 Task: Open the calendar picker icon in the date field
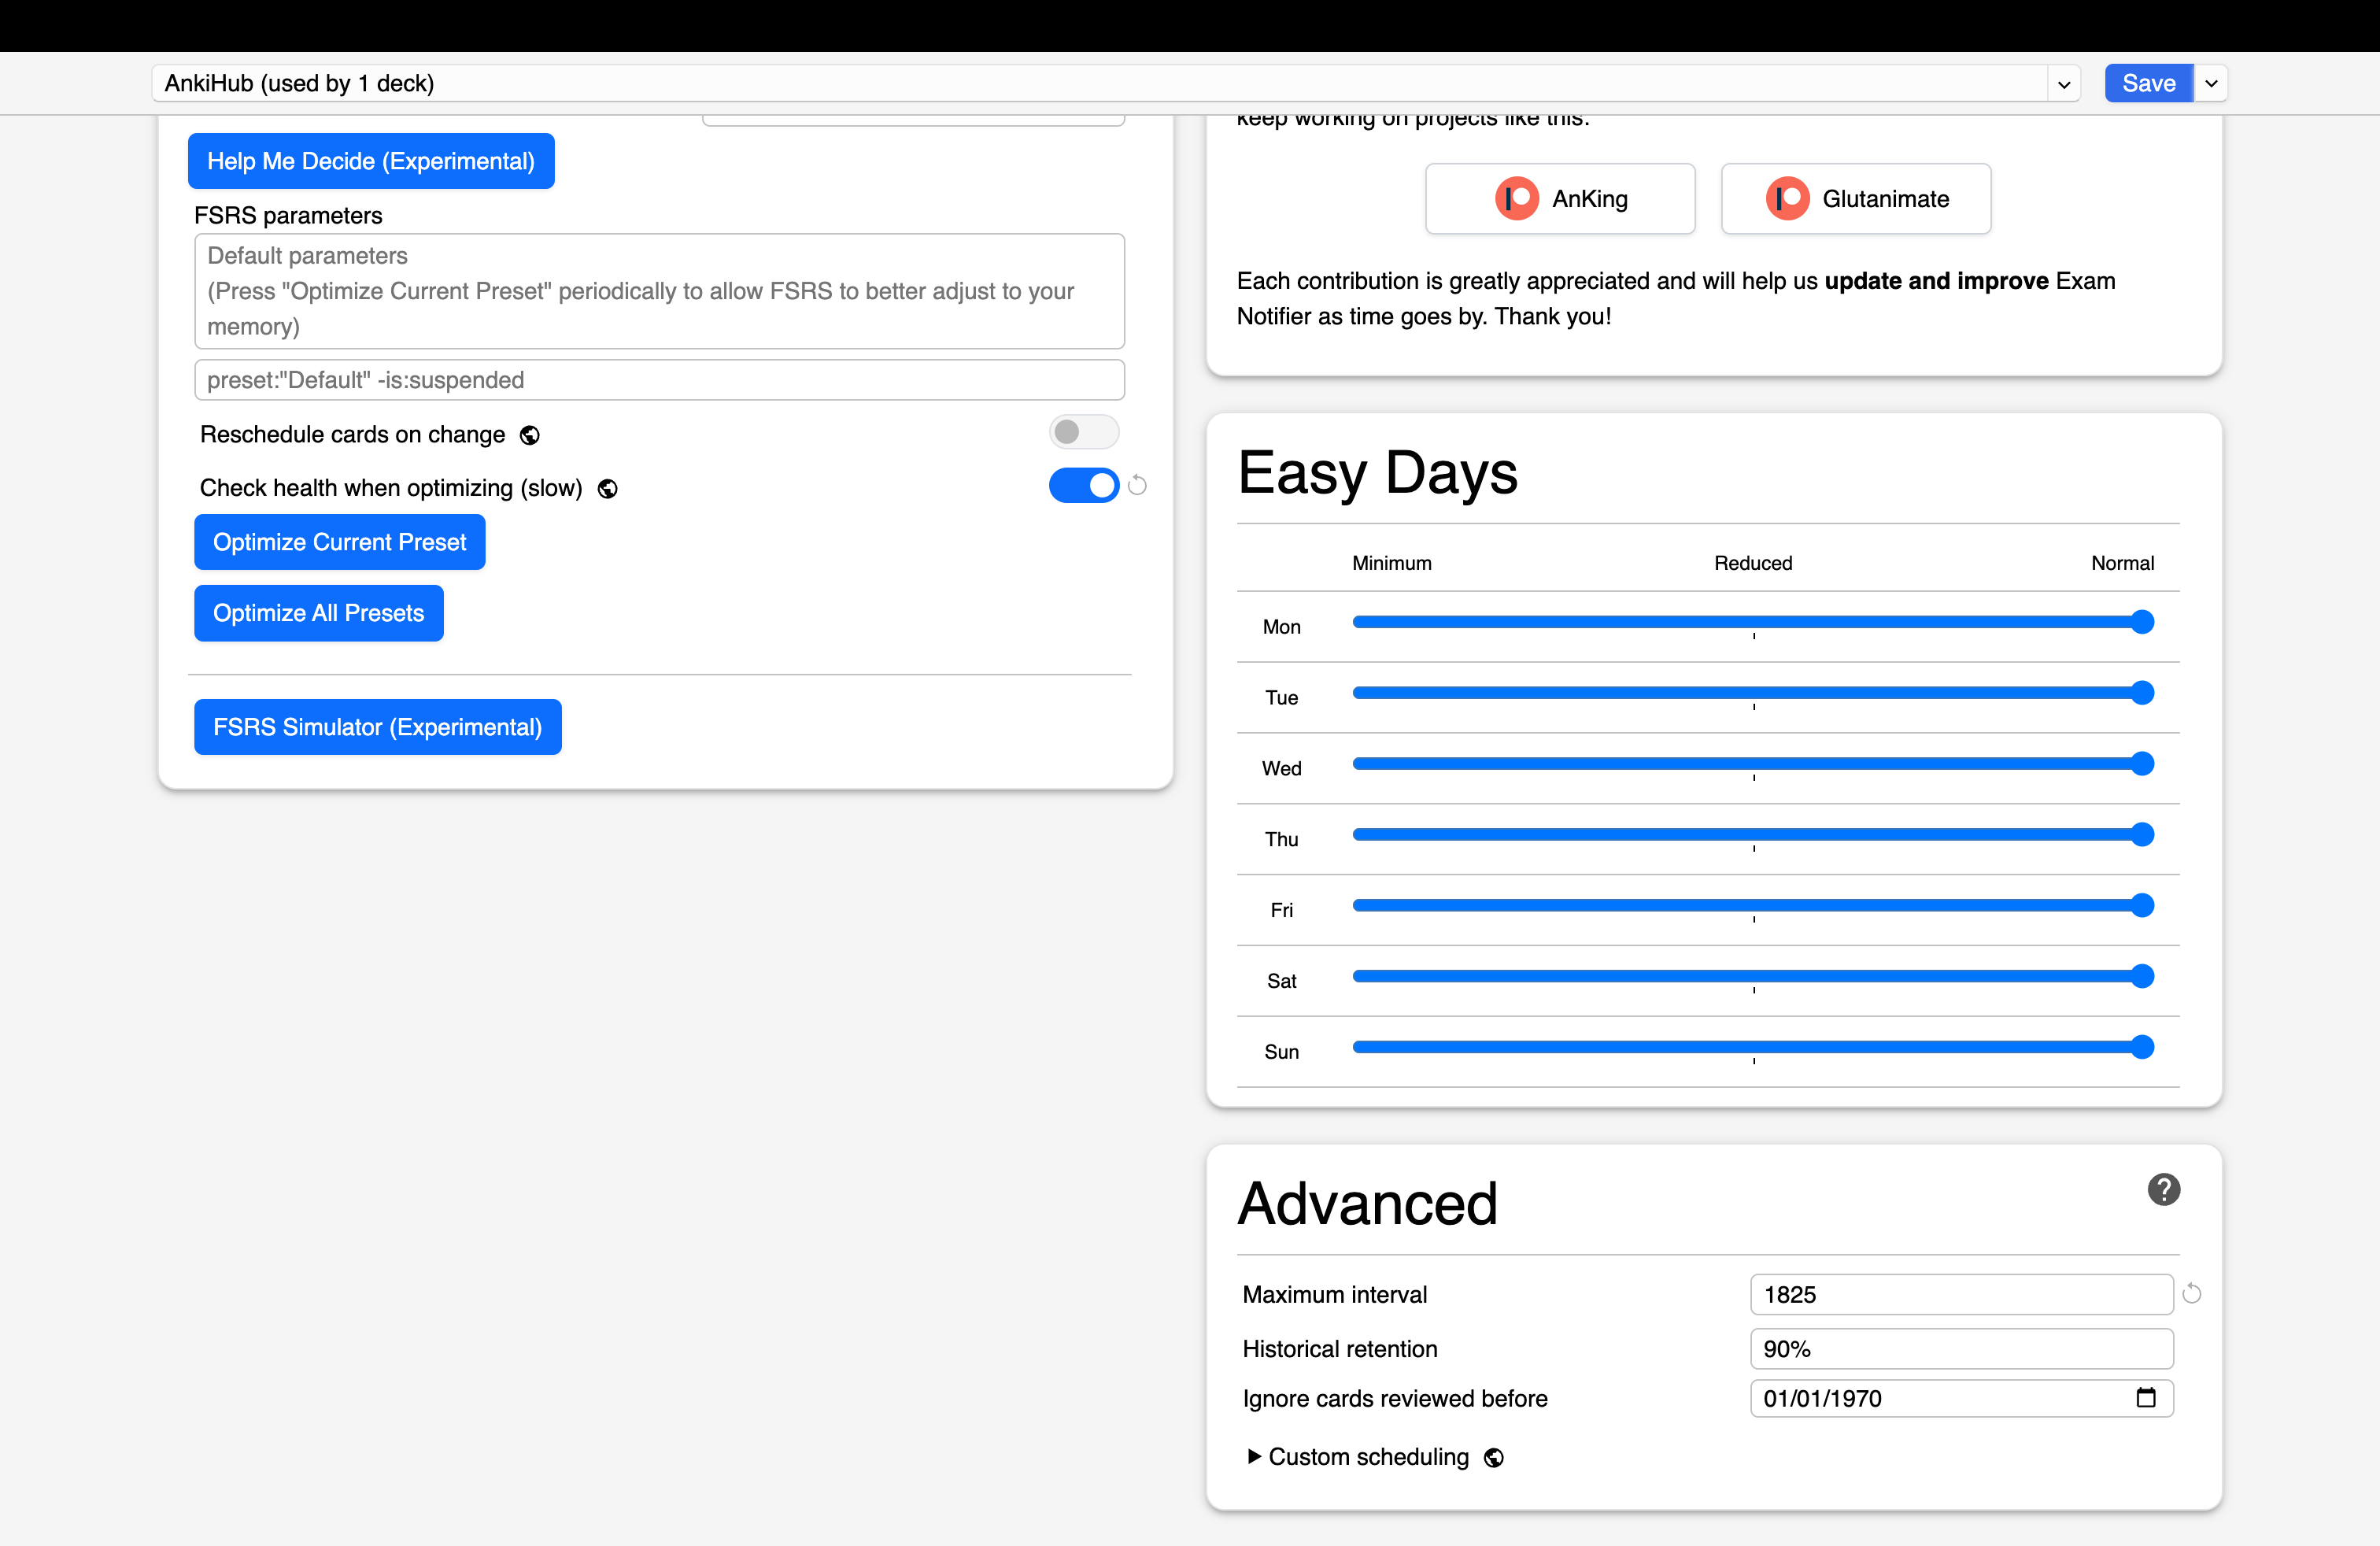pos(2145,1398)
